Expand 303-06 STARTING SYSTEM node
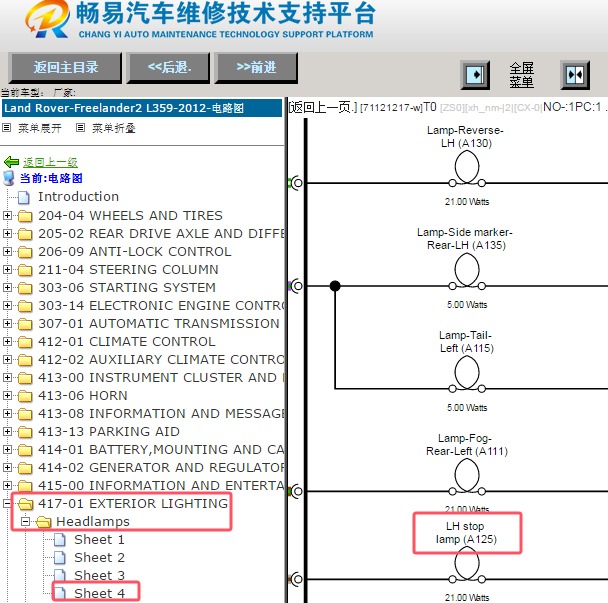Image resolution: width=608 pixels, height=603 pixels. pos(7,287)
